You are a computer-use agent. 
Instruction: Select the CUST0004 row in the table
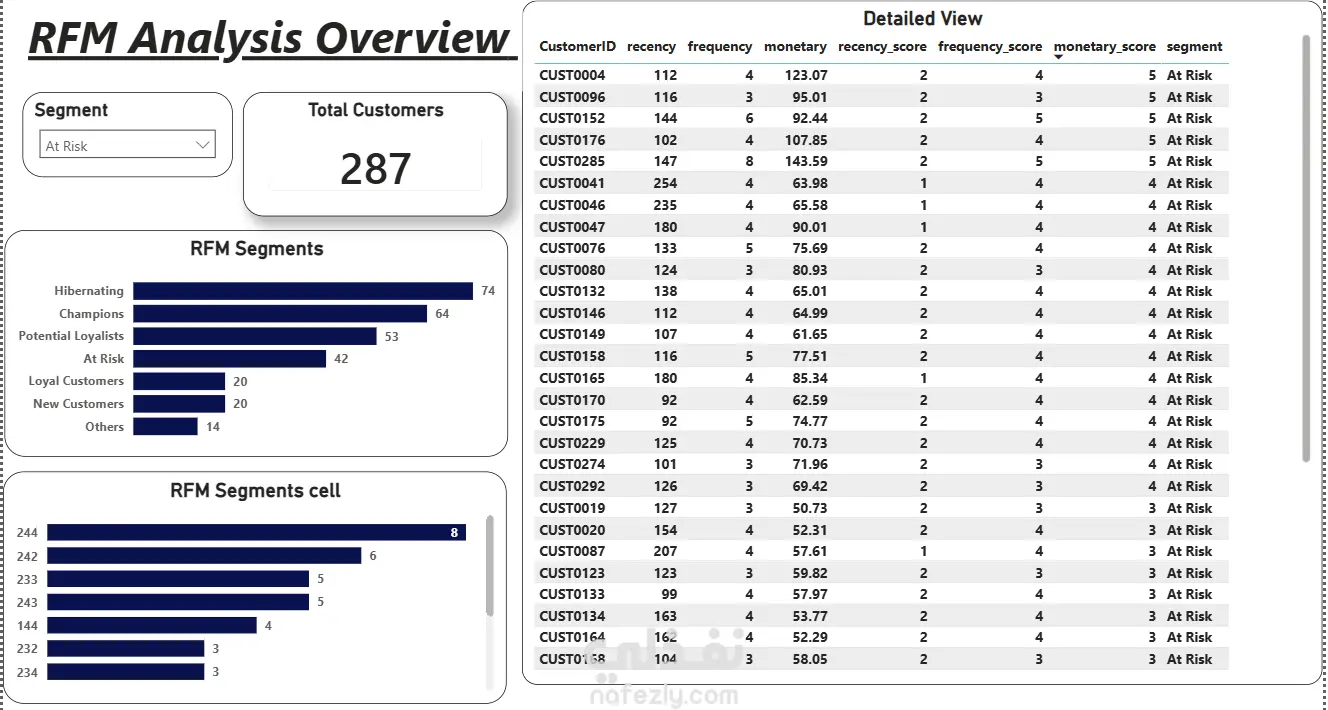tap(882, 75)
